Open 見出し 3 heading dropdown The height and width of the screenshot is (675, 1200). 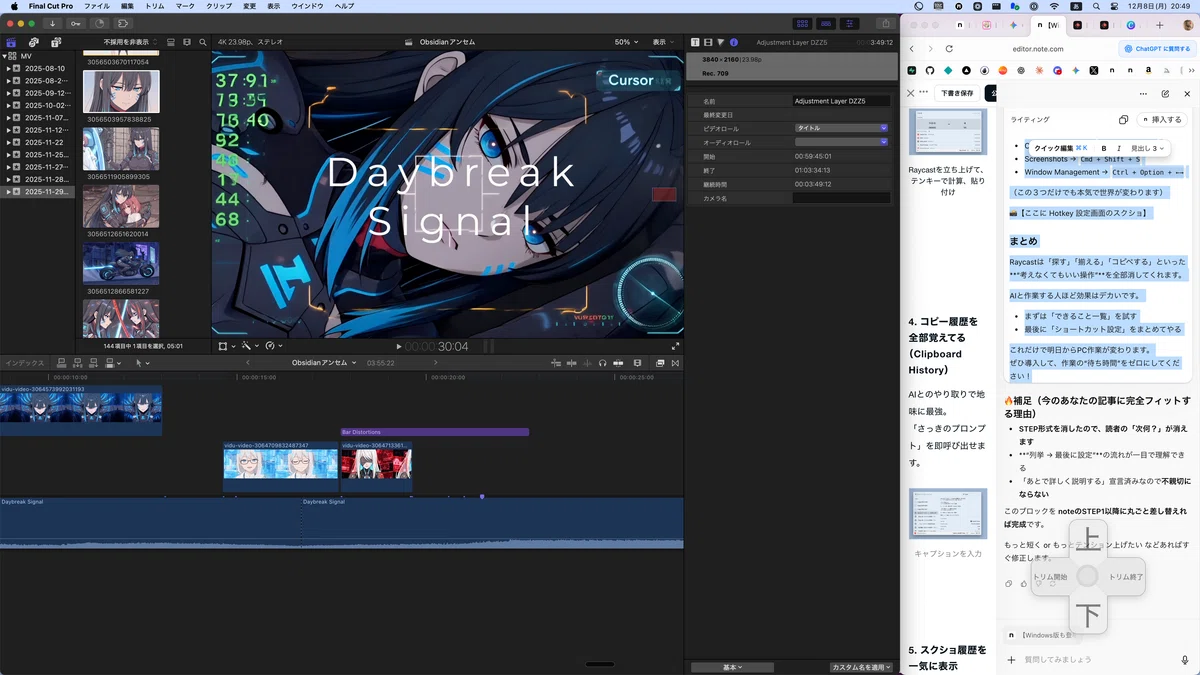(1147, 148)
